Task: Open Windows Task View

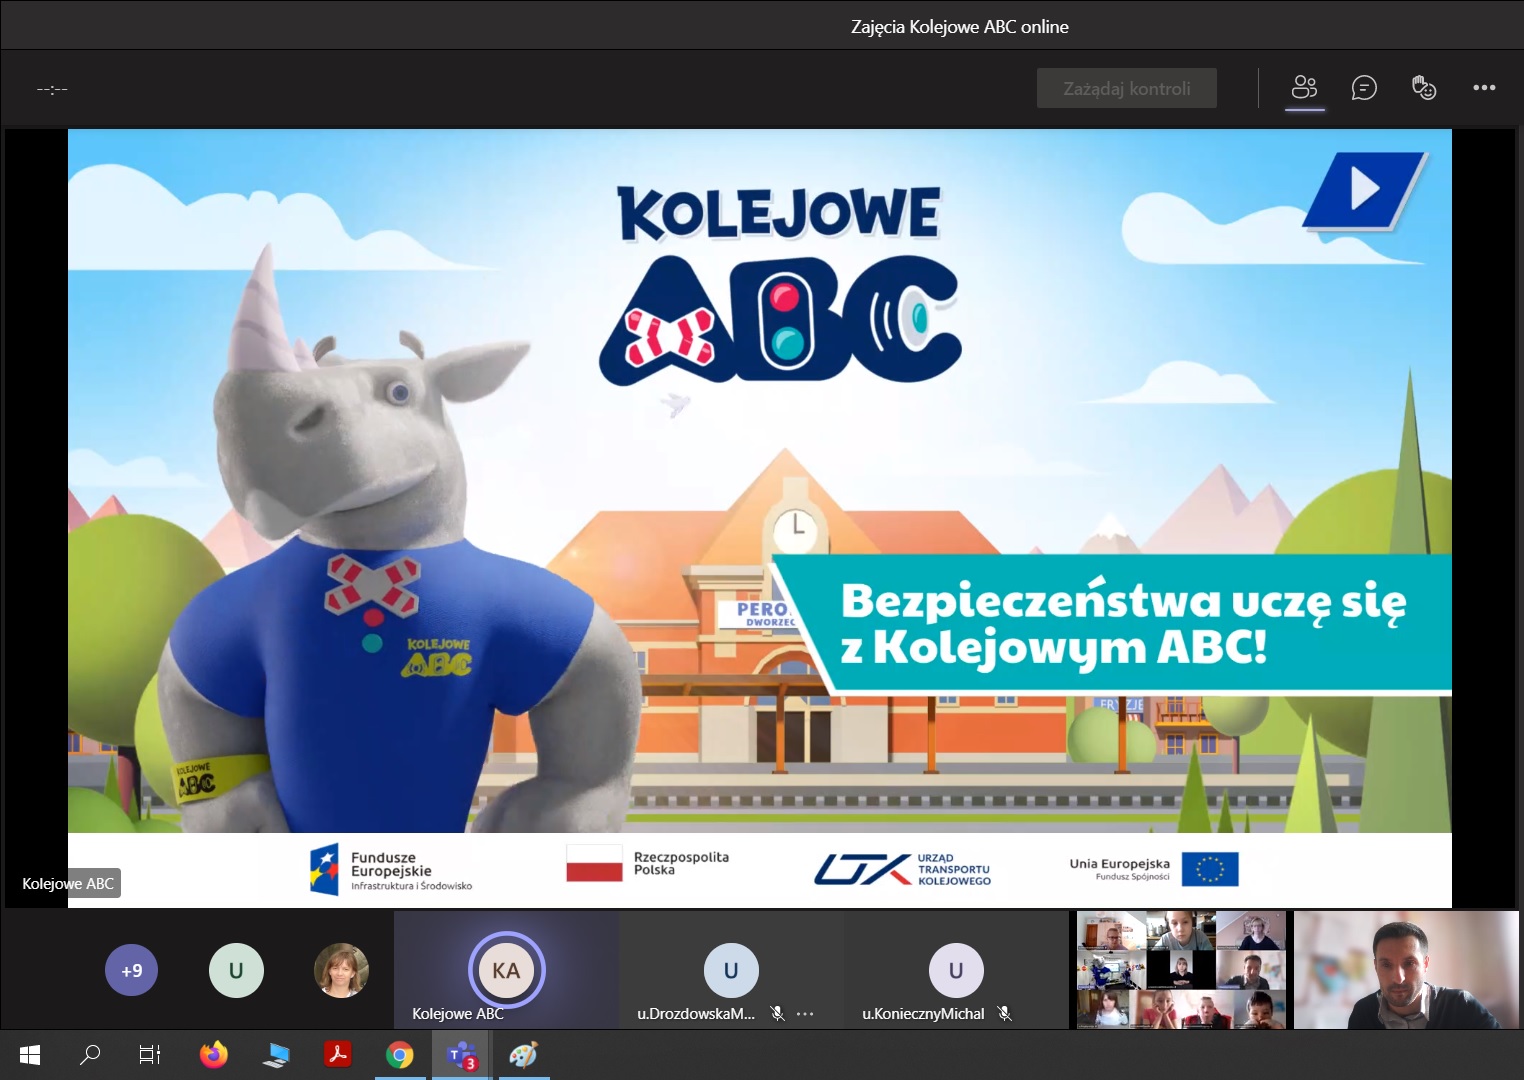Action: click(150, 1055)
